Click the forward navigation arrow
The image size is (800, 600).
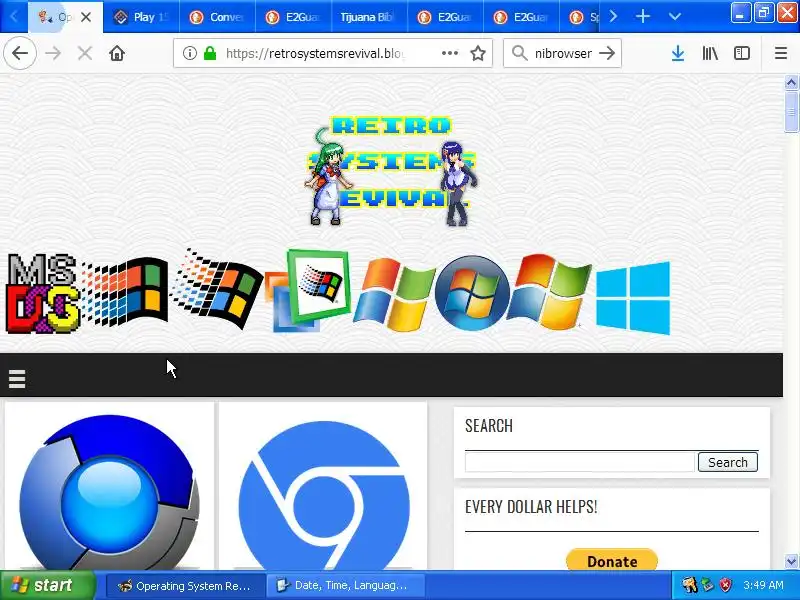tap(53, 53)
